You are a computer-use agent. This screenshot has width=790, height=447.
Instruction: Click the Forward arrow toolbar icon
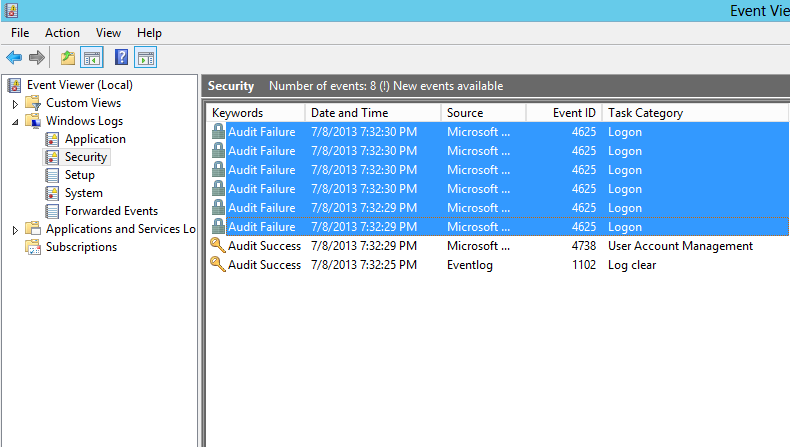37,57
